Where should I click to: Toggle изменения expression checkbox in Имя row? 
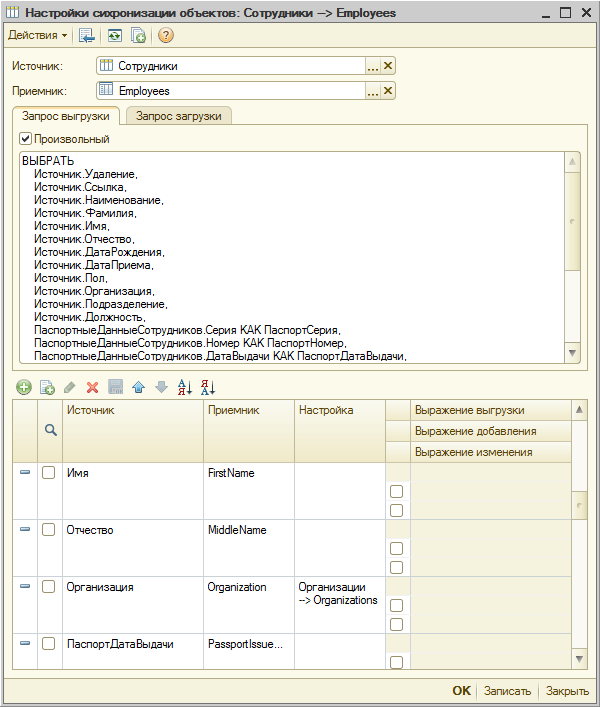(396, 510)
